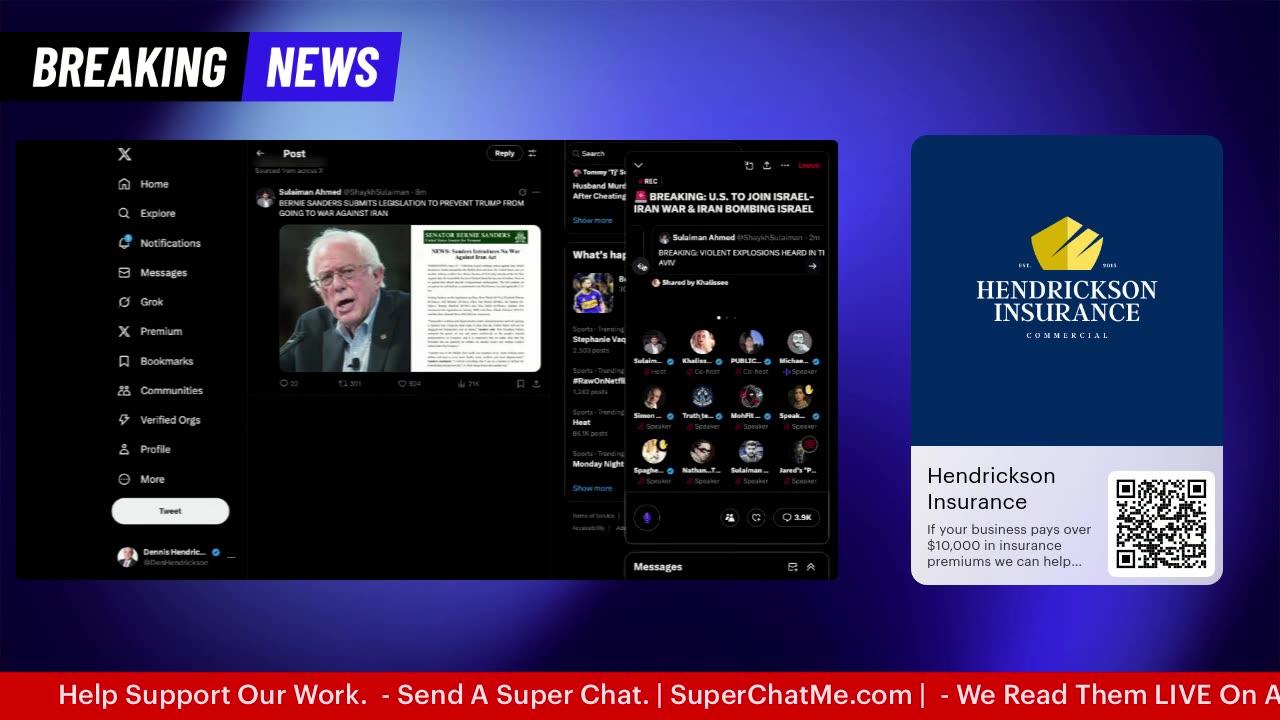Click the Search field
This screenshot has height=720, width=1280.
pos(597,153)
